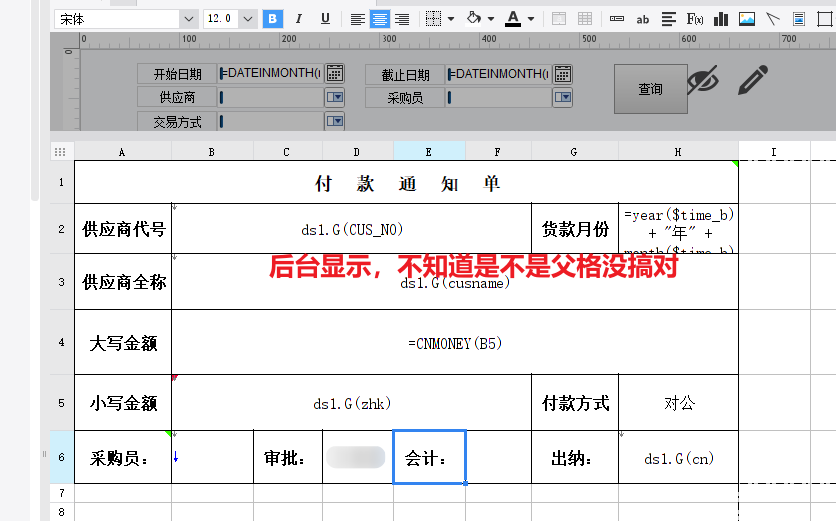Toggle bold formatting button
The width and height of the screenshot is (836, 521).
pos(272,19)
